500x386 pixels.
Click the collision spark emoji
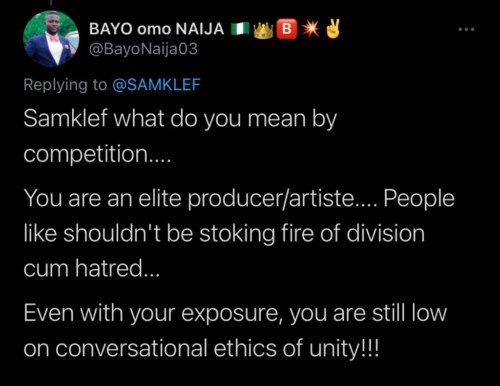[311, 29]
